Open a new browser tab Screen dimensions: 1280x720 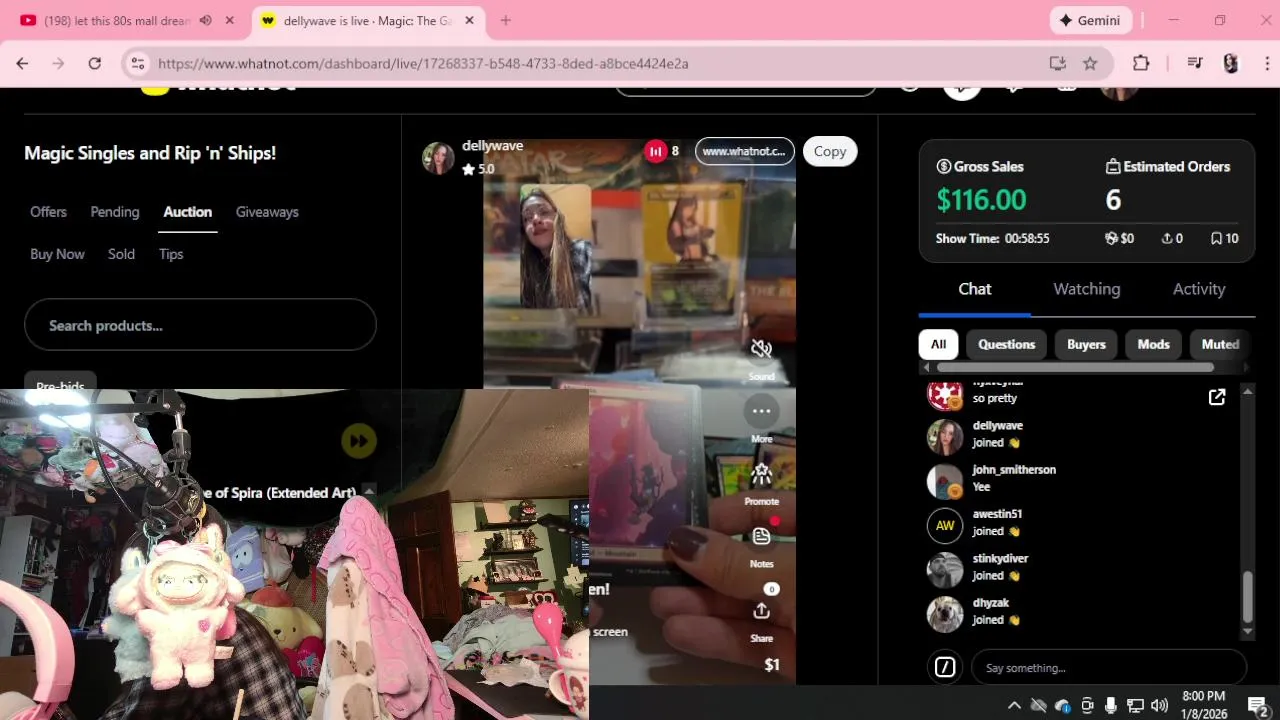pyautogui.click(x=505, y=20)
